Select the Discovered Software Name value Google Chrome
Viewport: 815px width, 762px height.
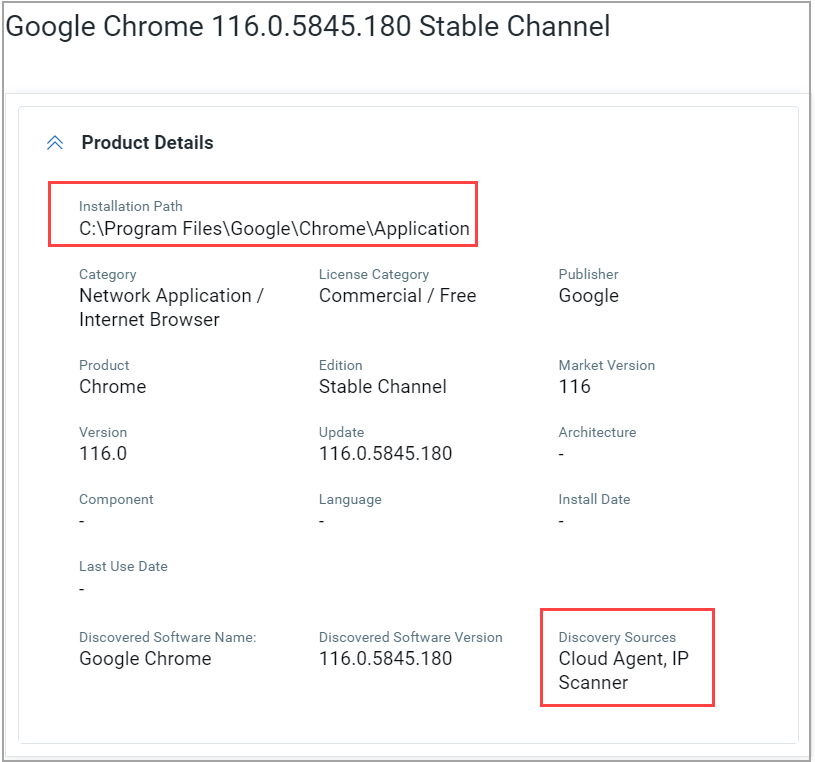pos(145,659)
